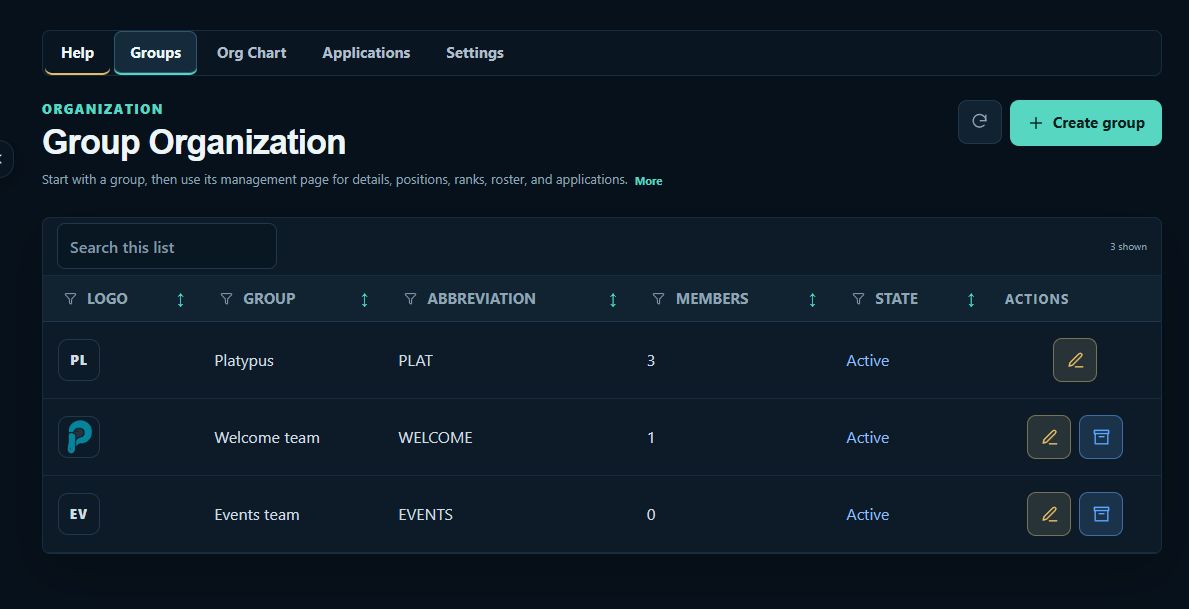Click Active state of Events team row

tap(867, 514)
